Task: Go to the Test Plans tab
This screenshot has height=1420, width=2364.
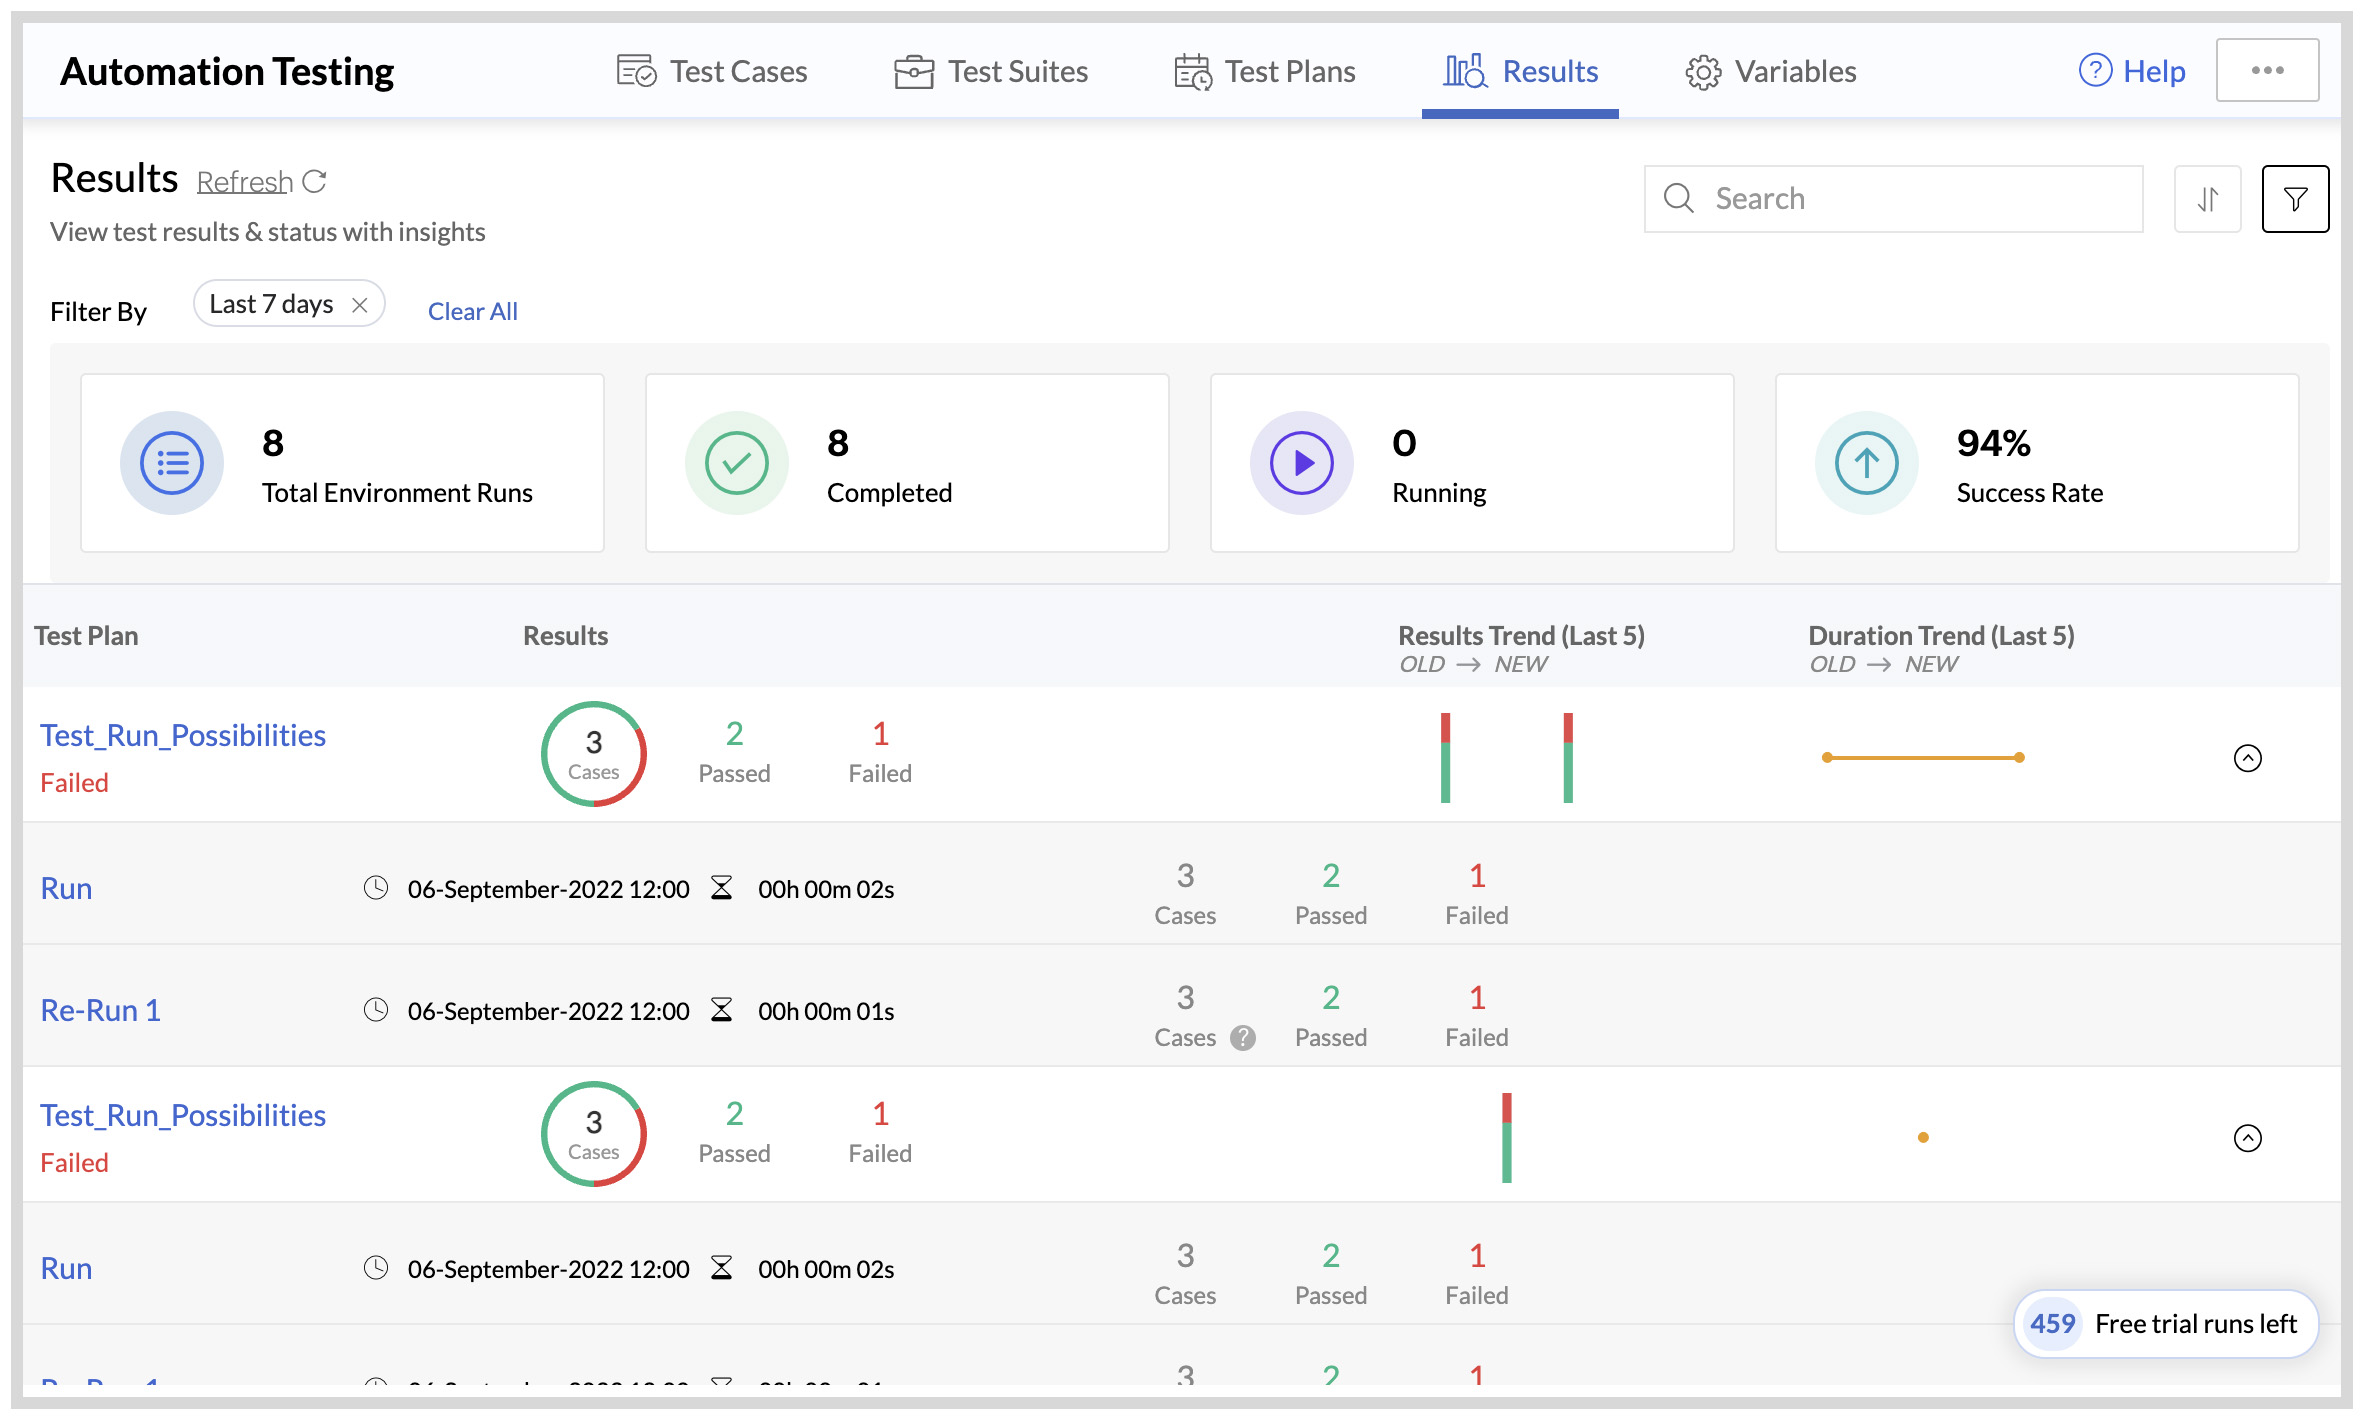Action: [x=1264, y=71]
